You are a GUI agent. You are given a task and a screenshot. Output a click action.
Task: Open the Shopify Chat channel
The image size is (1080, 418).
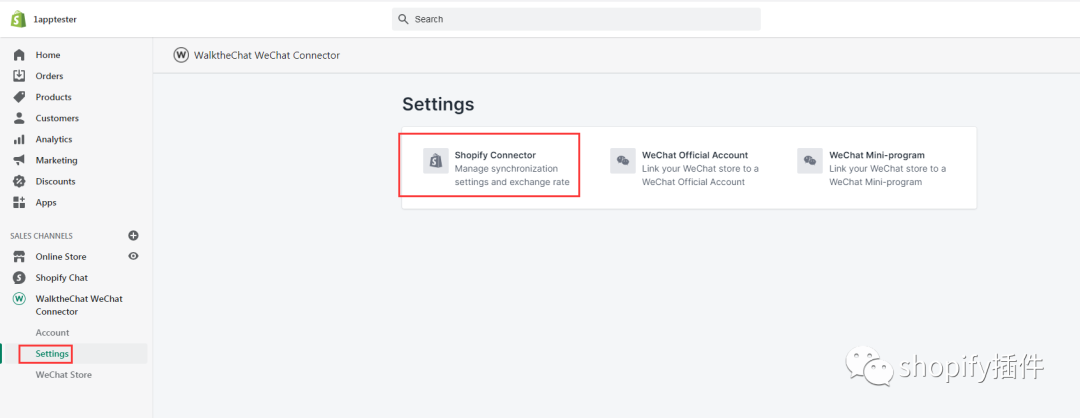point(62,278)
